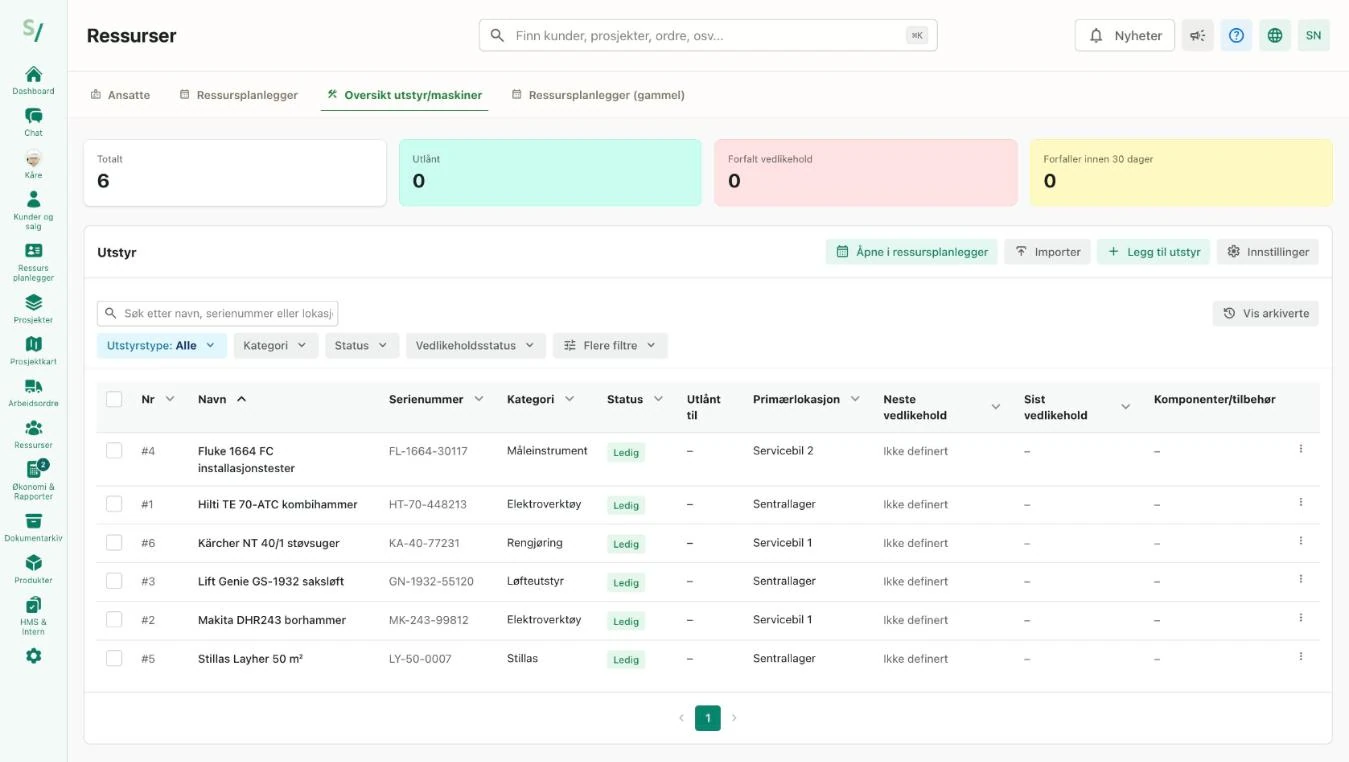Go to Kunder og salg

[33, 208]
